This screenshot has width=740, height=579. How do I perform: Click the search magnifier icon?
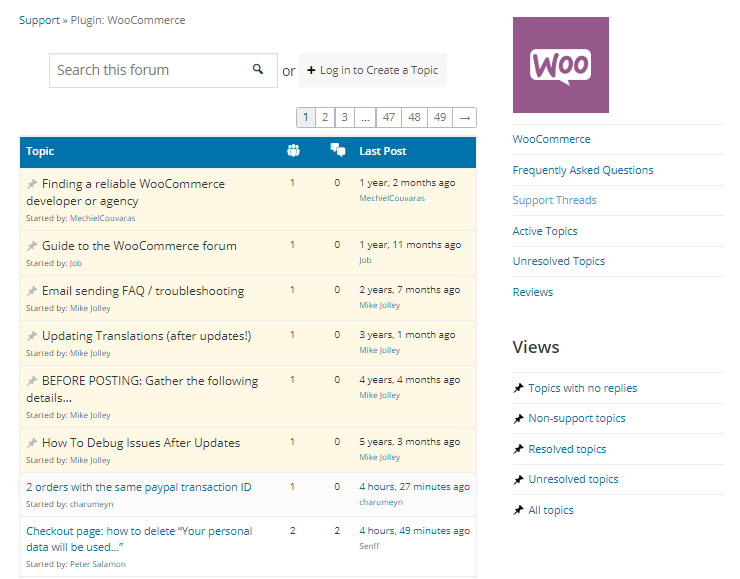click(258, 69)
